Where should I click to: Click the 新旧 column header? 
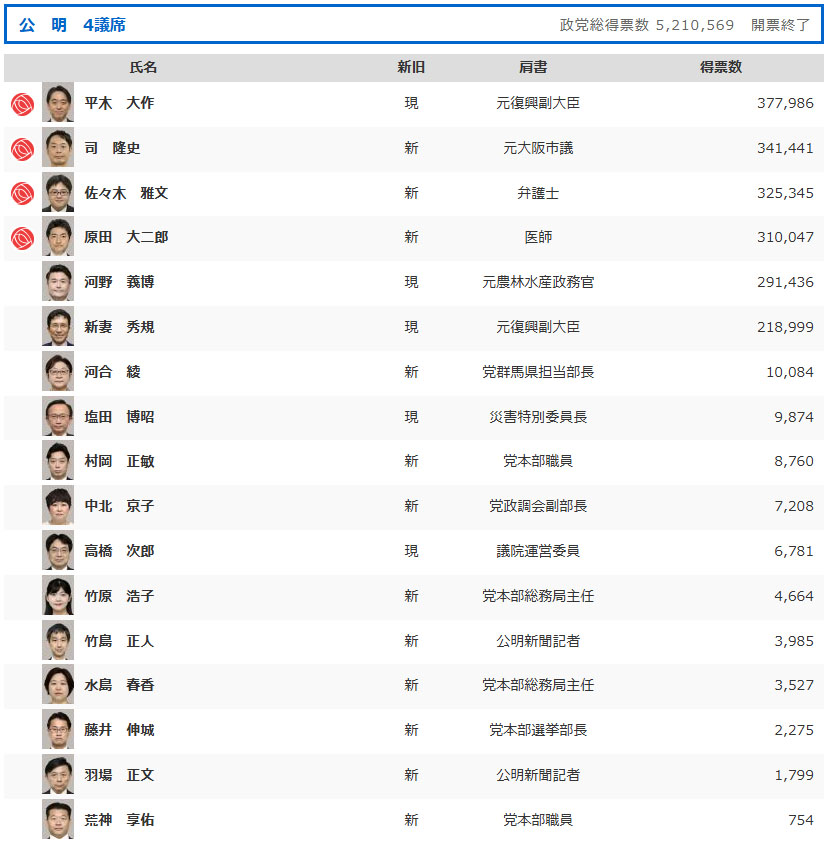tap(411, 67)
